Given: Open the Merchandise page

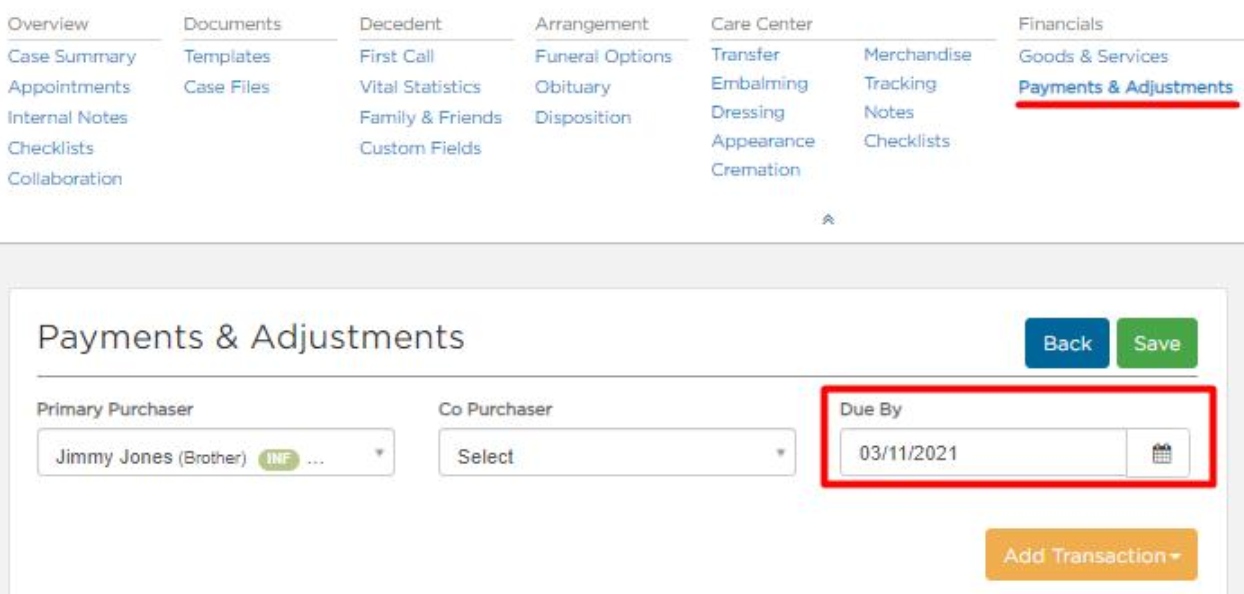Looking at the screenshot, I should click(x=917, y=54).
